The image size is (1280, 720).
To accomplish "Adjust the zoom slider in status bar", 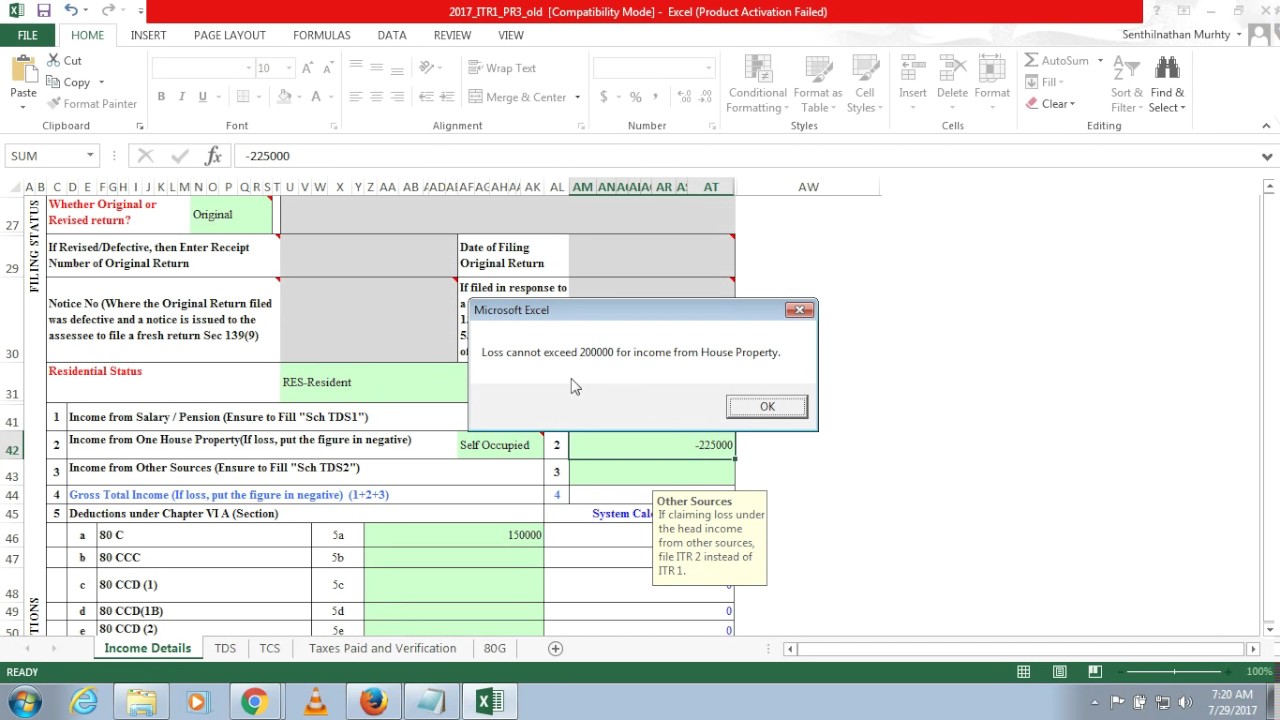I will 1174,672.
